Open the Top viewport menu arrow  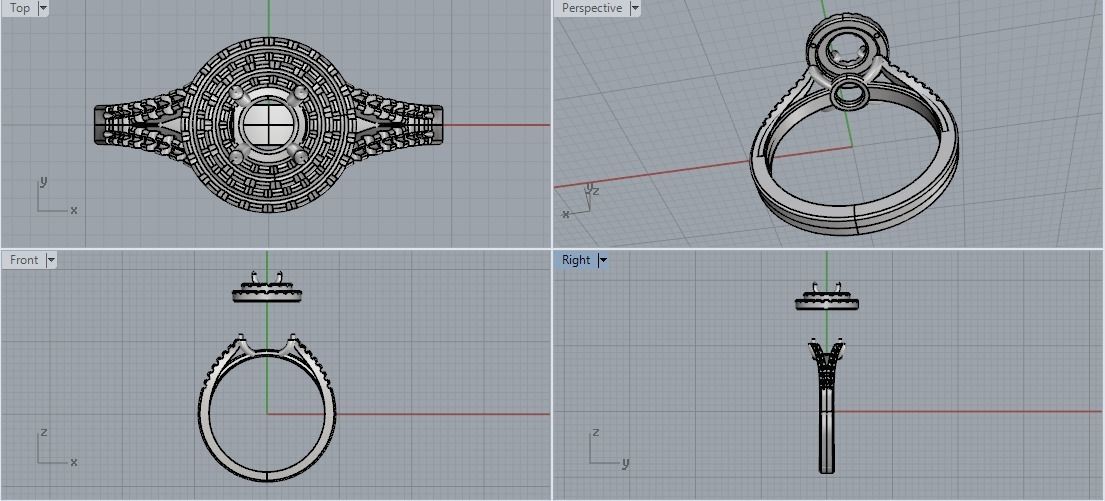point(43,8)
